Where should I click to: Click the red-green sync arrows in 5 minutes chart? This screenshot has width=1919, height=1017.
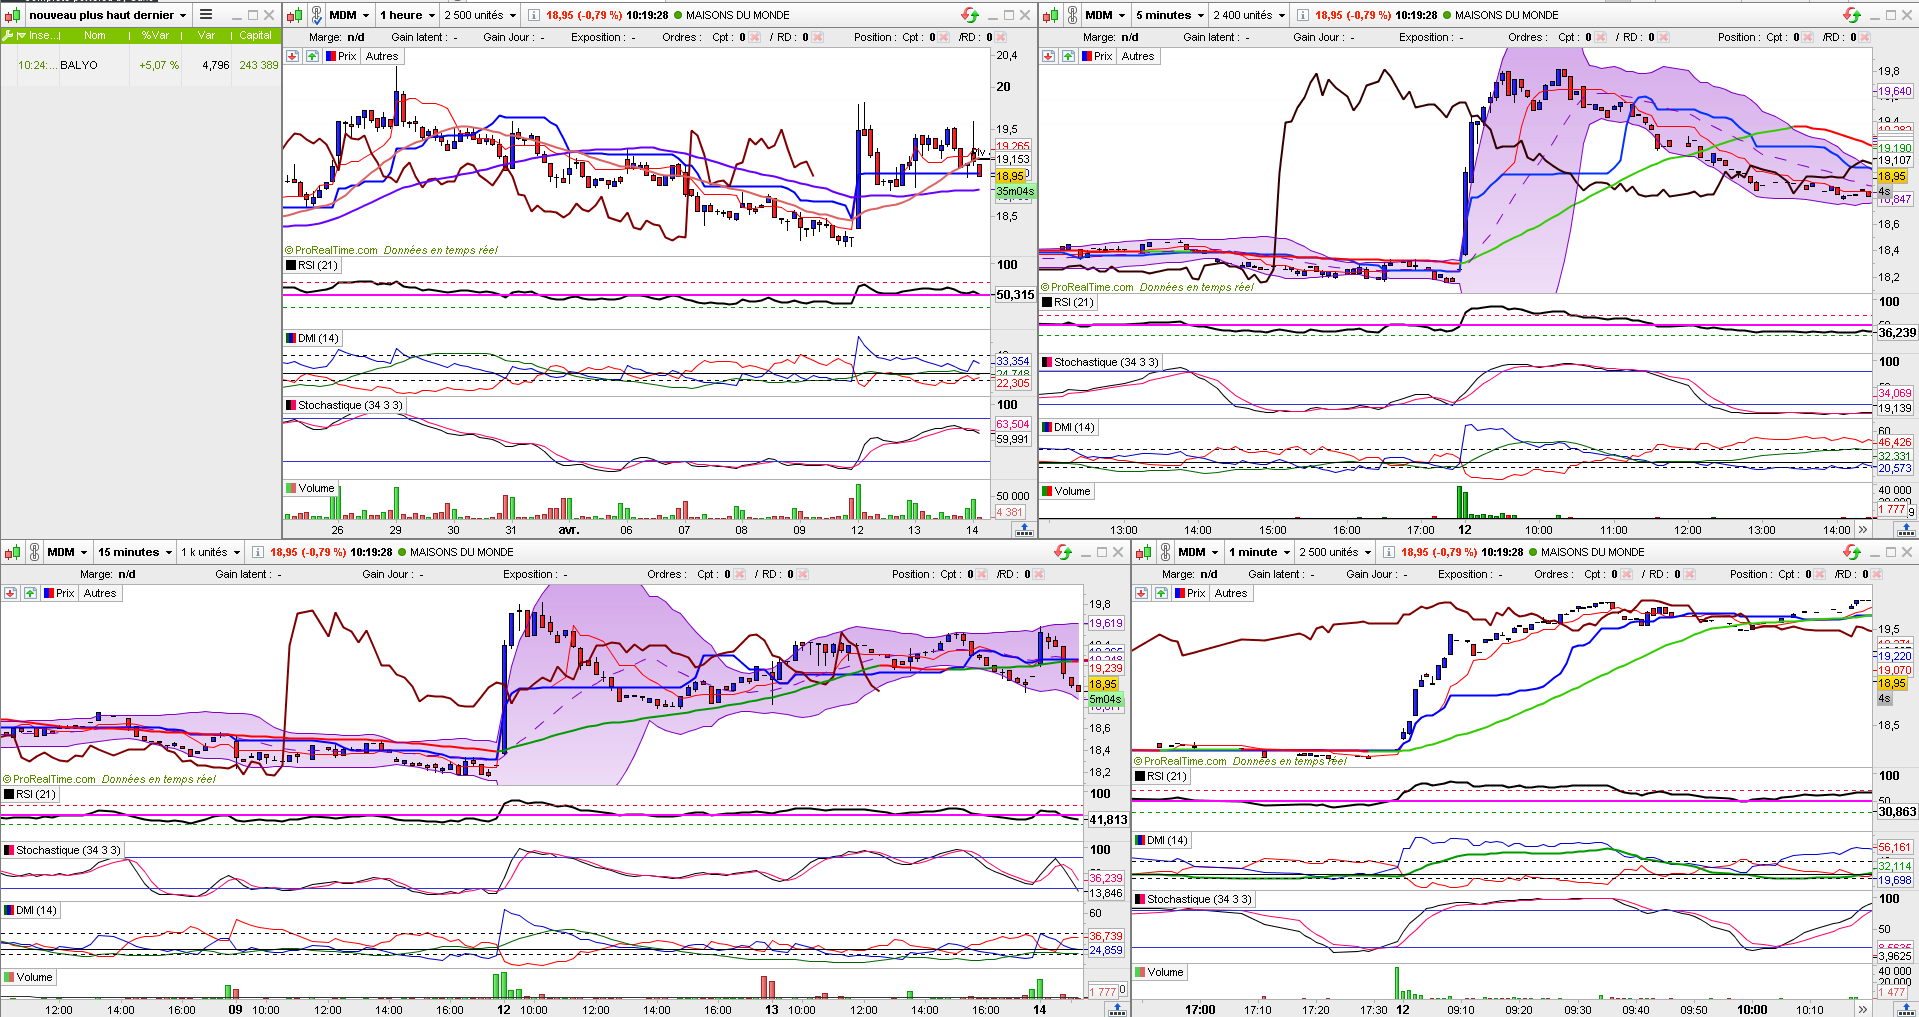point(1852,15)
